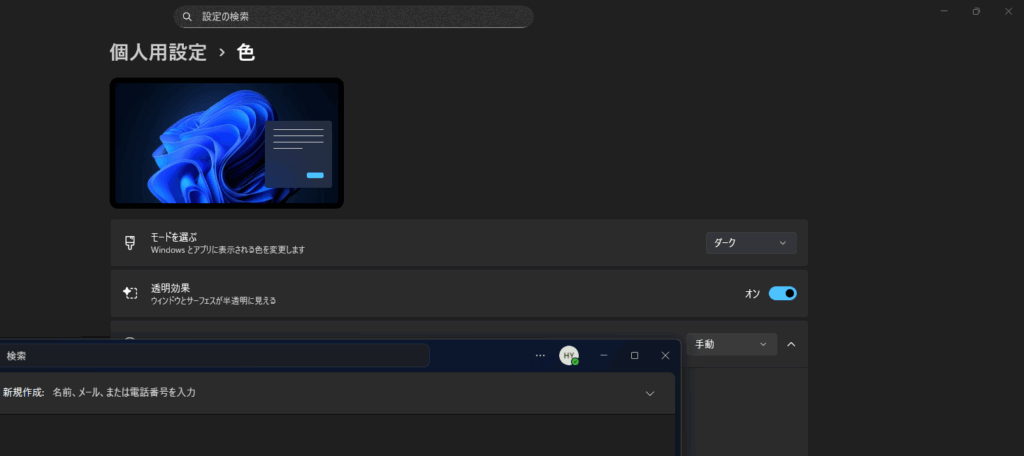Turn off the 透明効果 toggle switch
The width and height of the screenshot is (1024, 456).
[782, 293]
